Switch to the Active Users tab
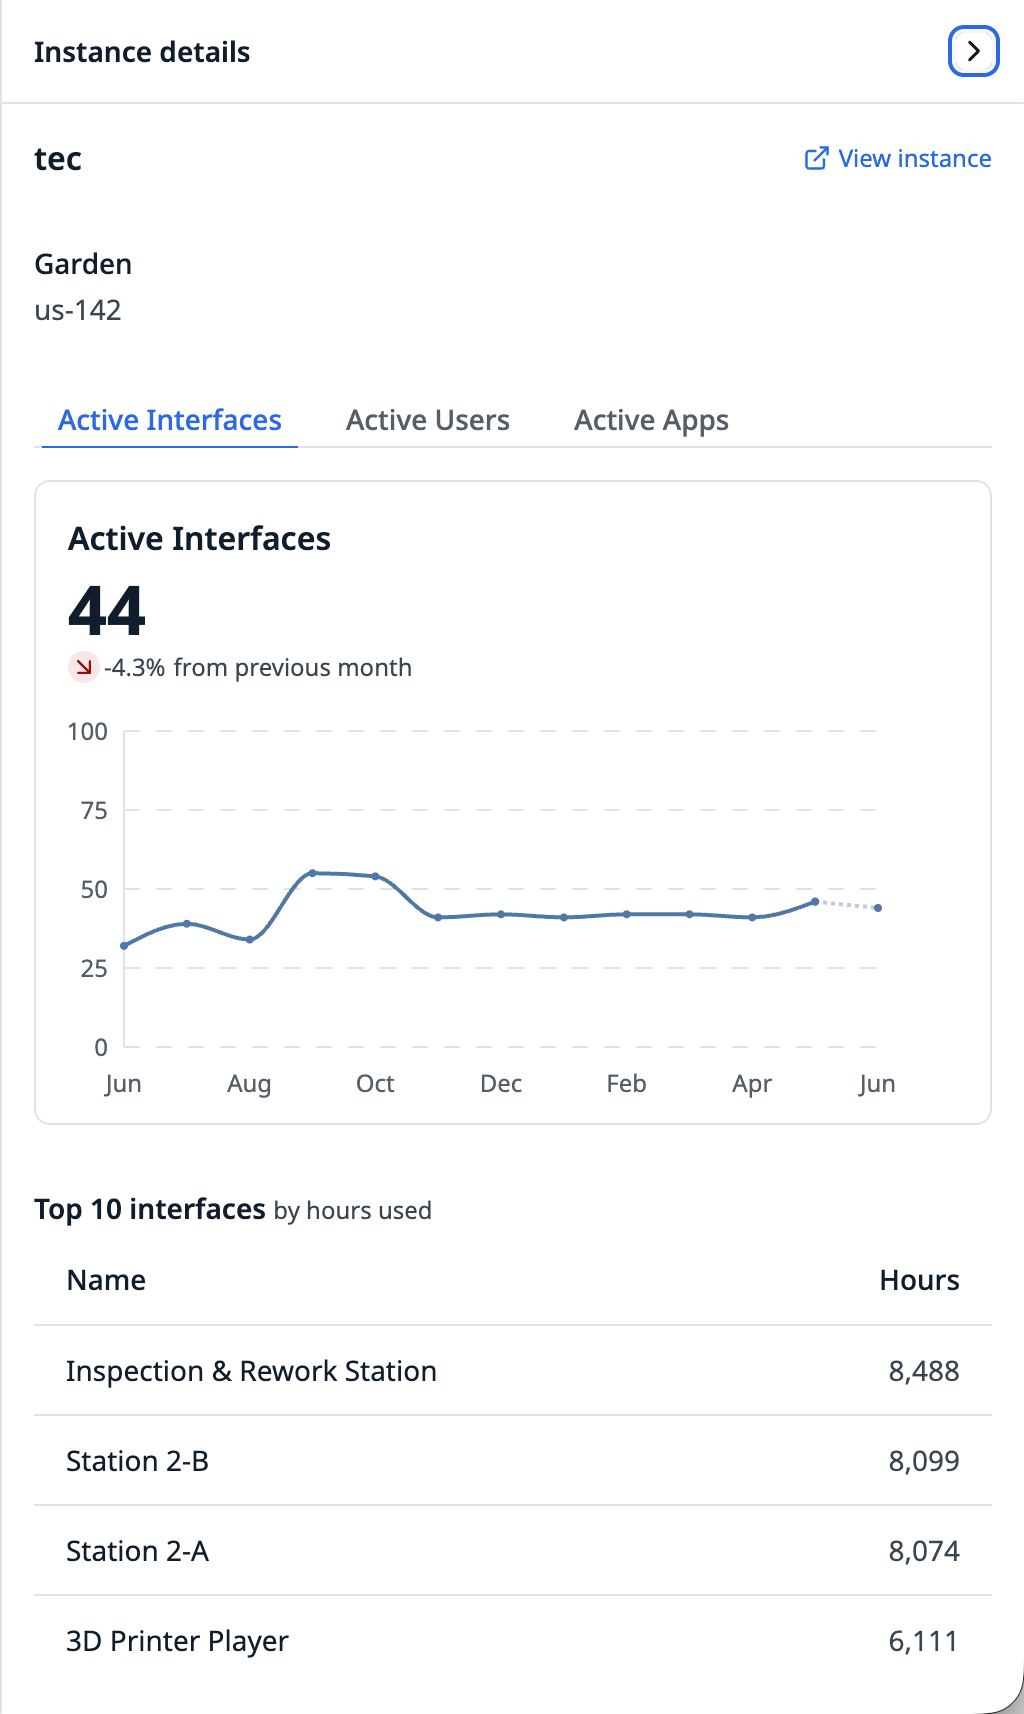 tap(428, 420)
